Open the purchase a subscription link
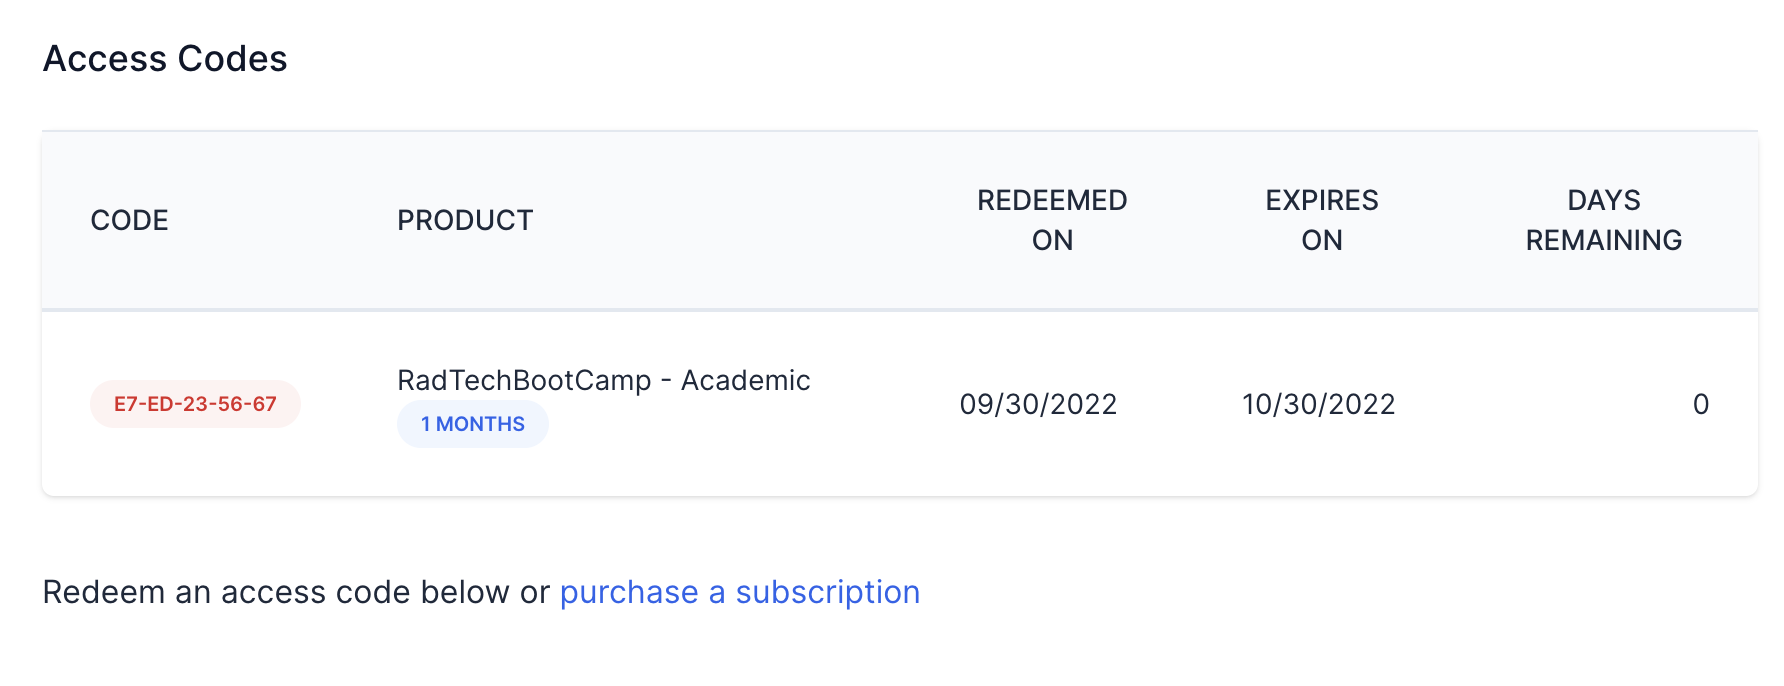The image size is (1784, 686). (740, 592)
